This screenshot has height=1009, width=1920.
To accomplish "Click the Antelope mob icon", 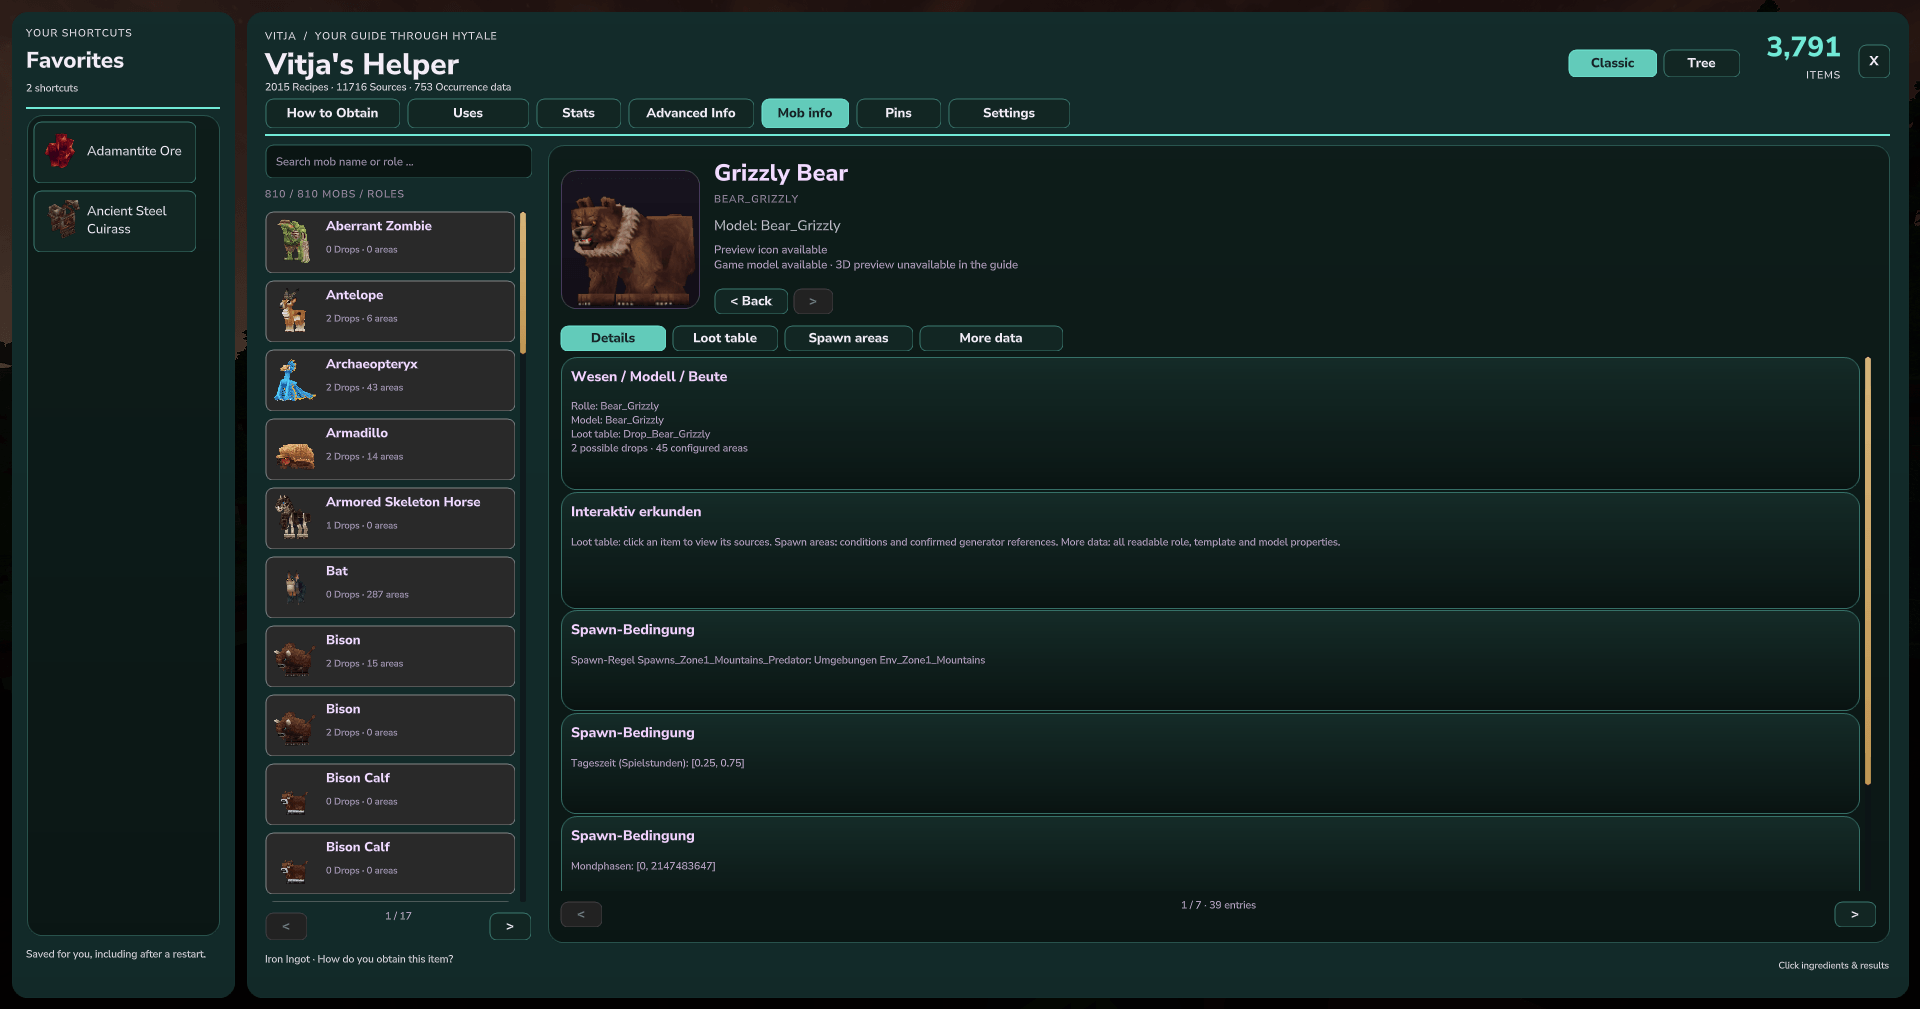I will (x=293, y=311).
